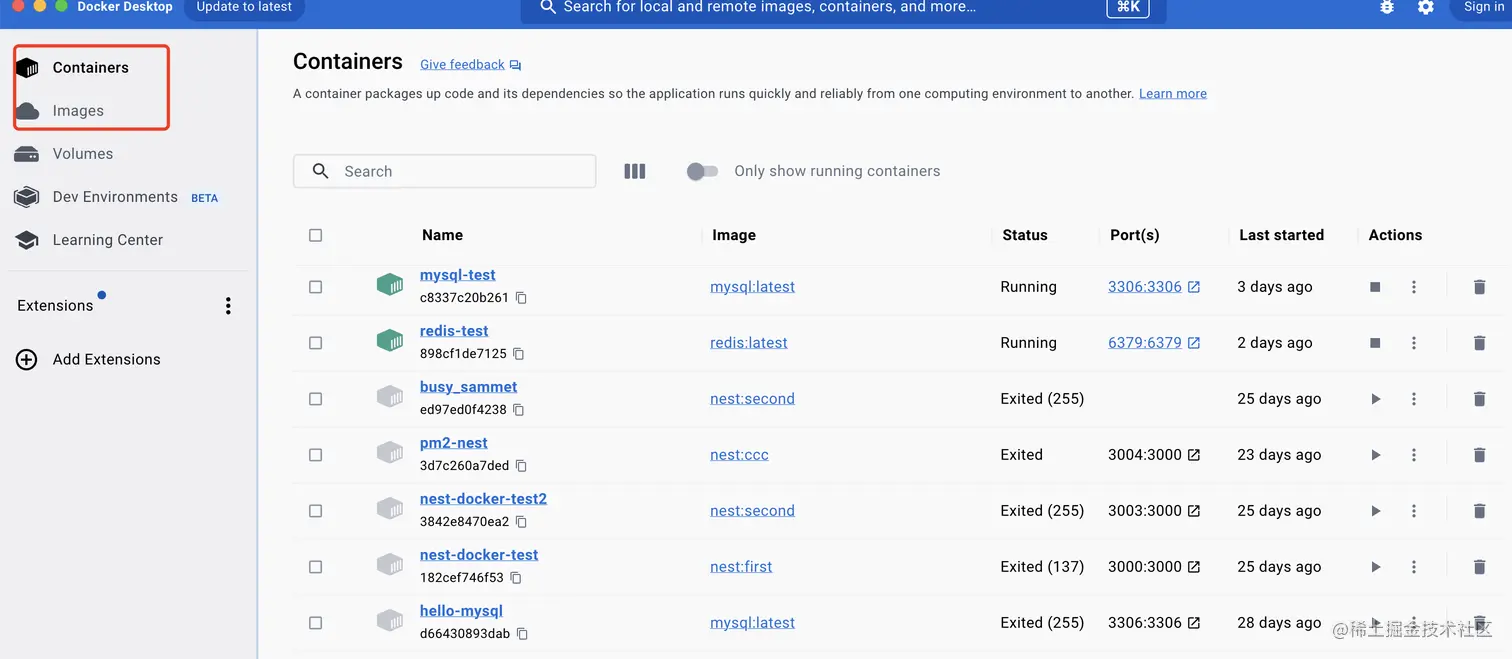Viewport: 1512px width, 659px height.
Task: Open the troubleshoot bug icon
Action: (x=1387, y=7)
